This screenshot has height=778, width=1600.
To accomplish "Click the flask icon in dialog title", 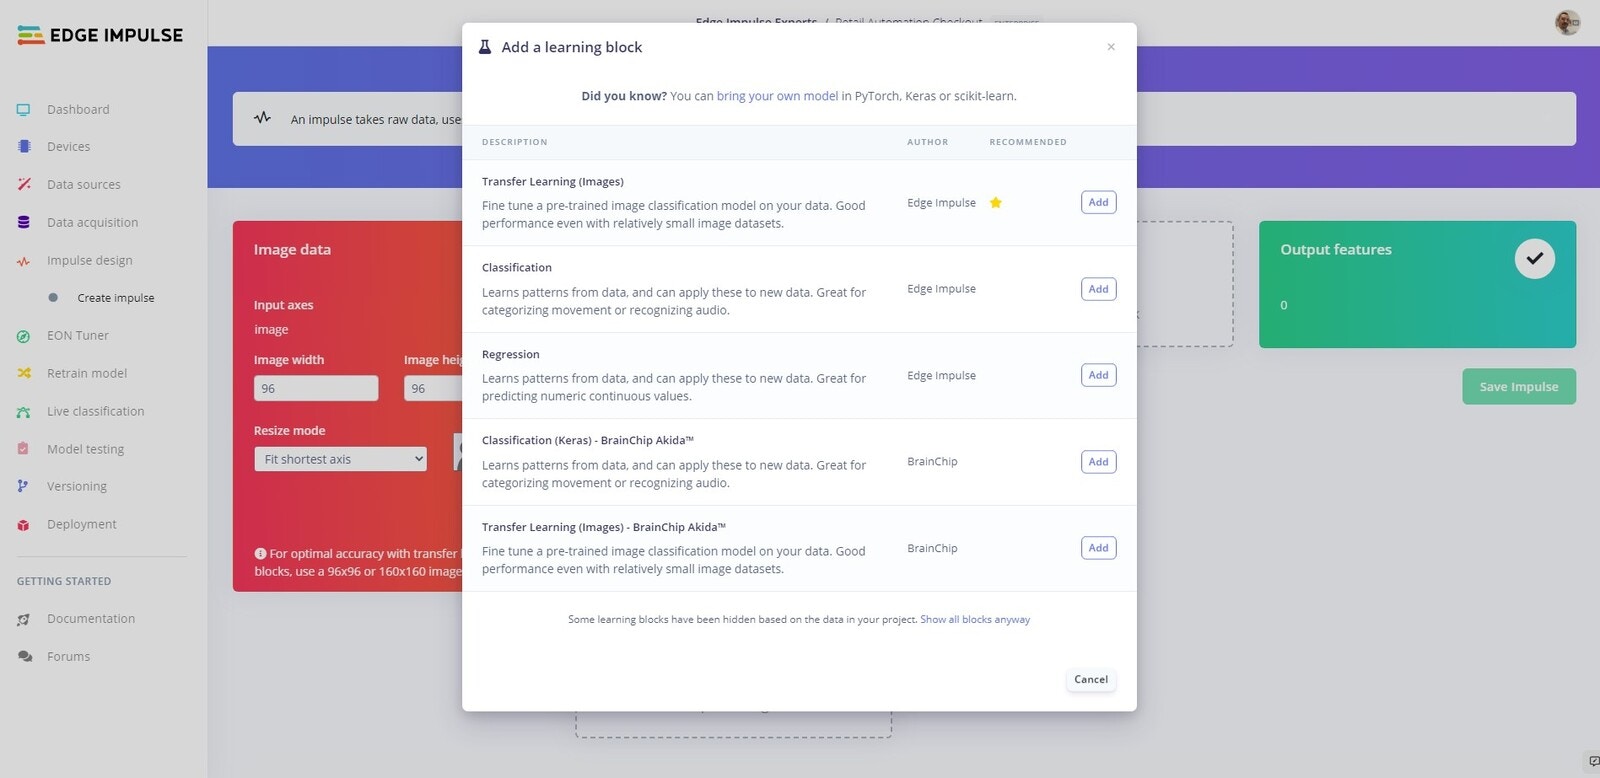I will 485,47.
